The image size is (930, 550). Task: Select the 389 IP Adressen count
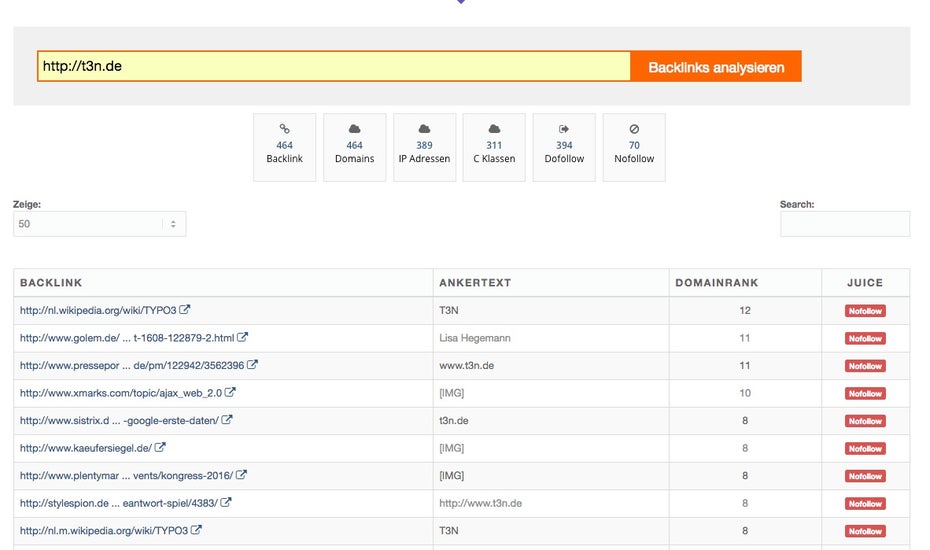[x=425, y=145]
